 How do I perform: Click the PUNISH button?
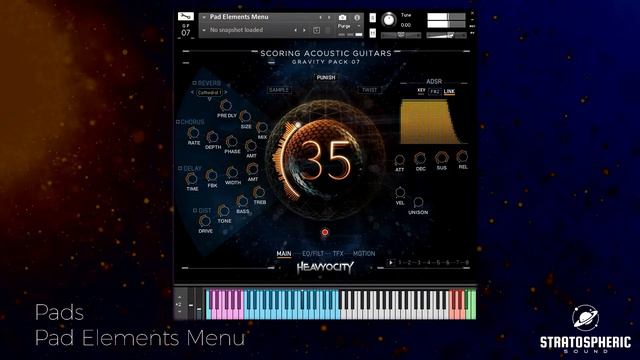click(x=326, y=77)
